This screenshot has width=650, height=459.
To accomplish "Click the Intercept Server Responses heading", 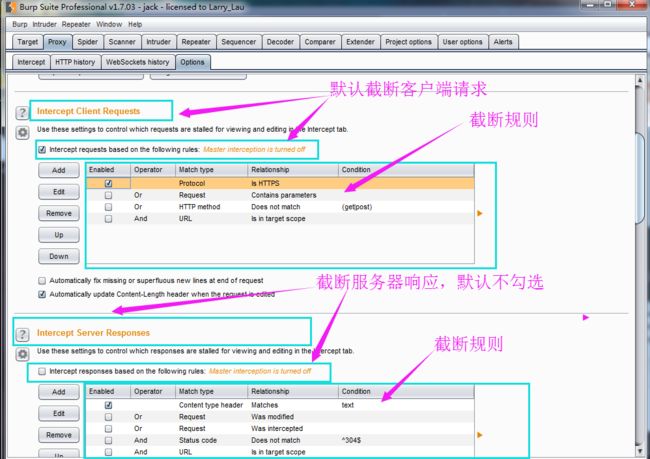I will pos(93,333).
